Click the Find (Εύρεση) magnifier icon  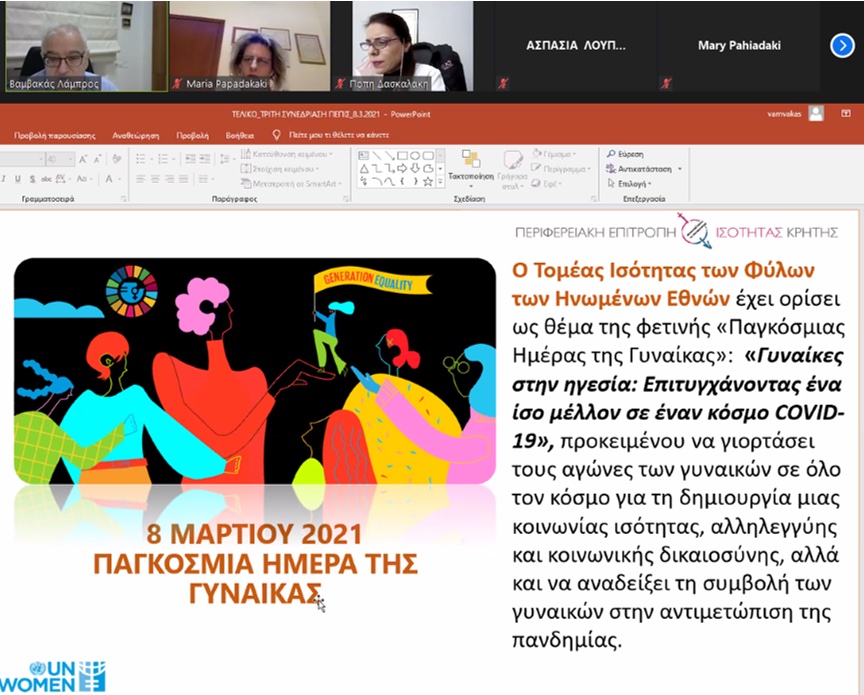pyautogui.click(x=610, y=155)
